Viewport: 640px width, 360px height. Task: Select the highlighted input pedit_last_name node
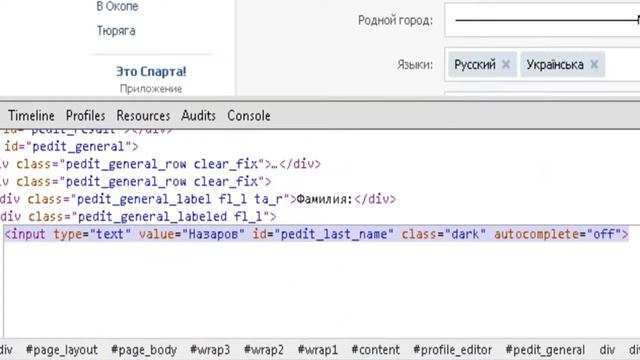[x=316, y=234]
